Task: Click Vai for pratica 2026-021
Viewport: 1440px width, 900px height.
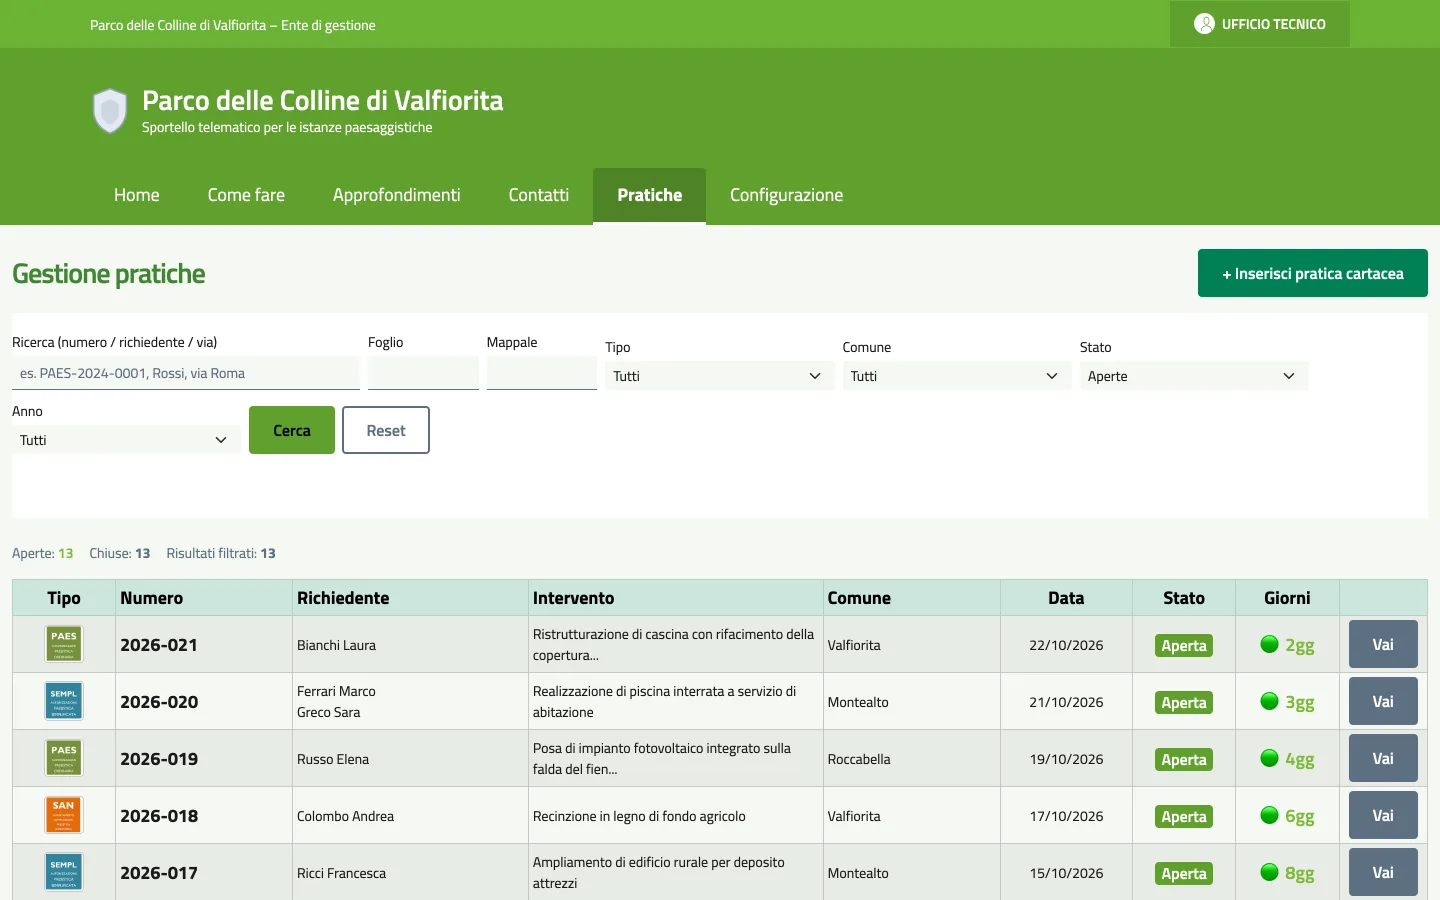Action: 1383,644
